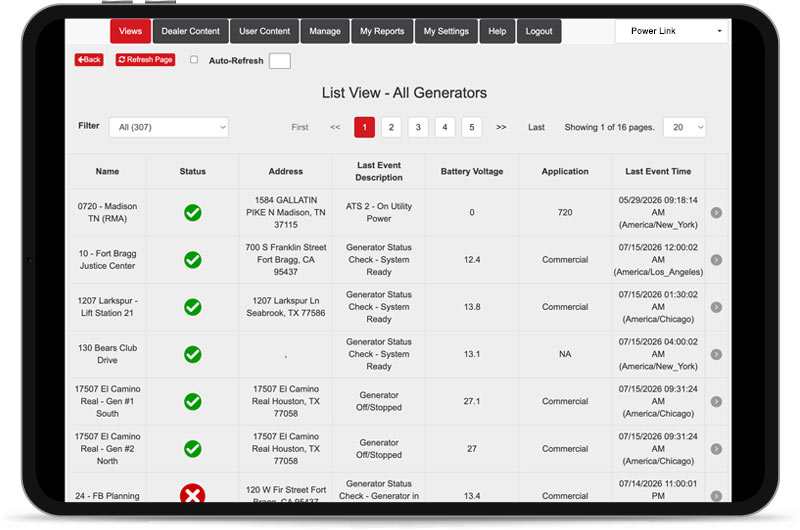Select current page 1 button
The image size is (800, 530).
[x=364, y=127]
